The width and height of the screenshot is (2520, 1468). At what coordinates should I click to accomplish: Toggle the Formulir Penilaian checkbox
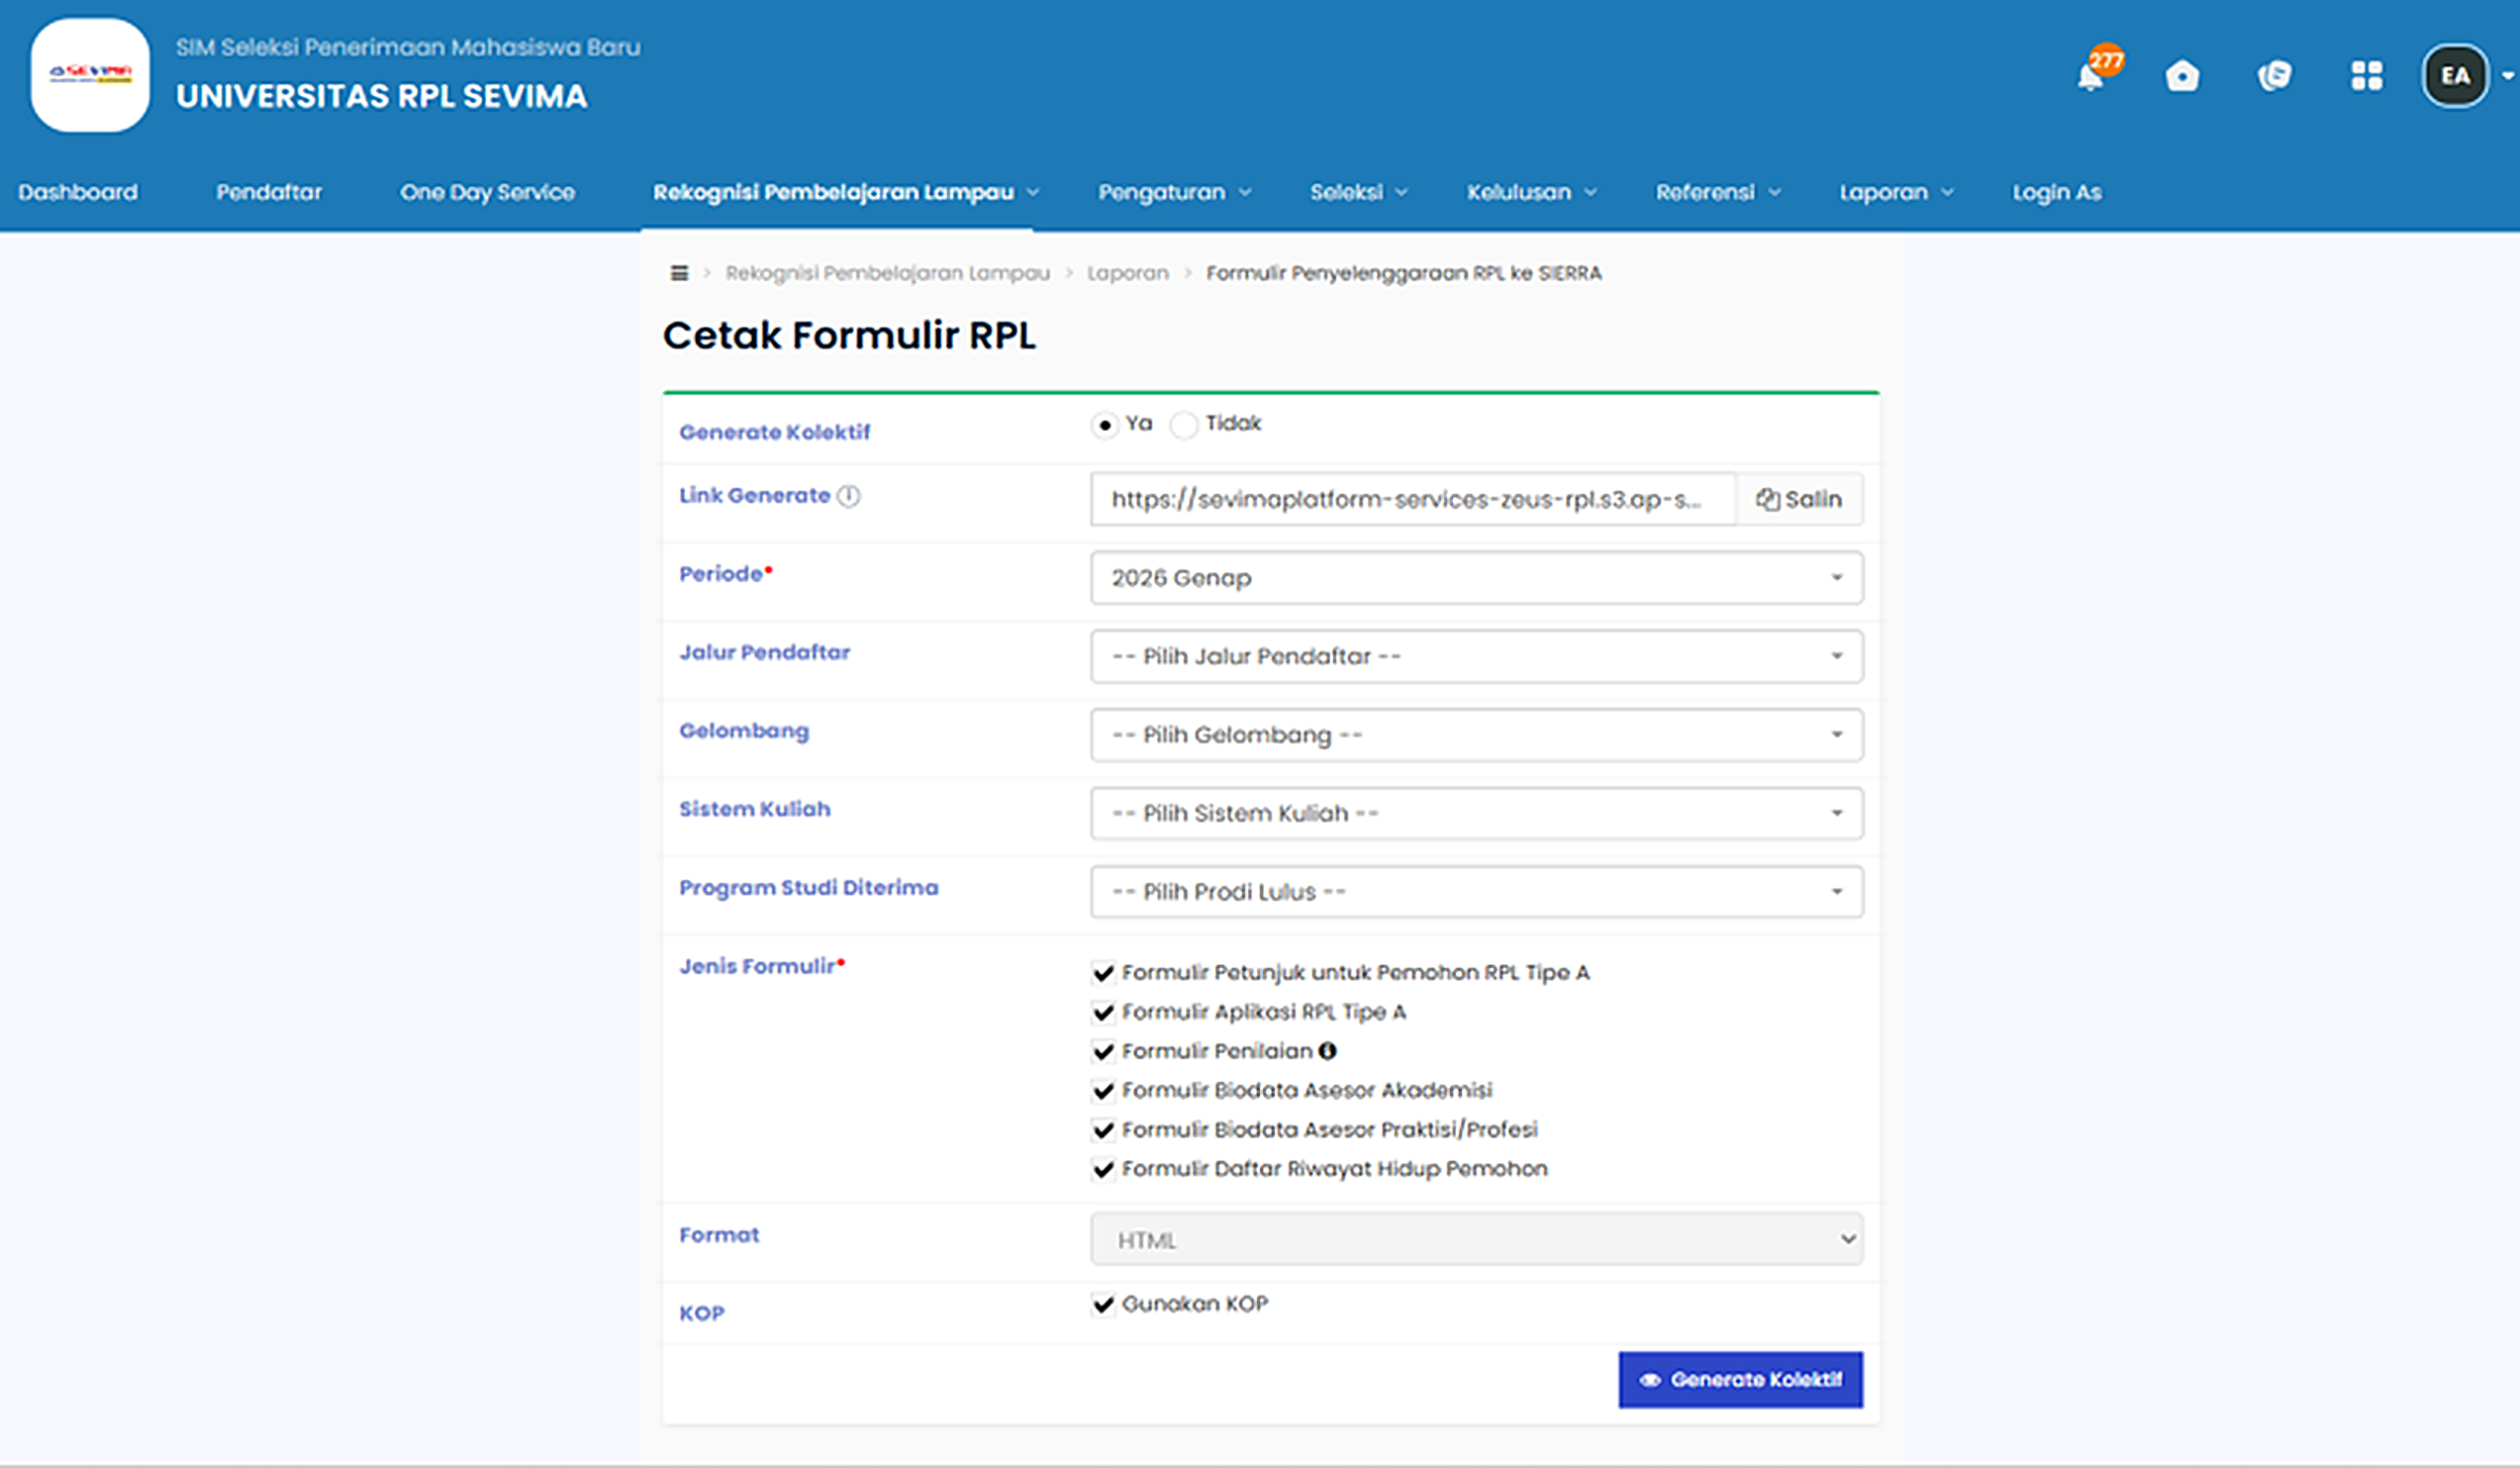click(1103, 1051)
